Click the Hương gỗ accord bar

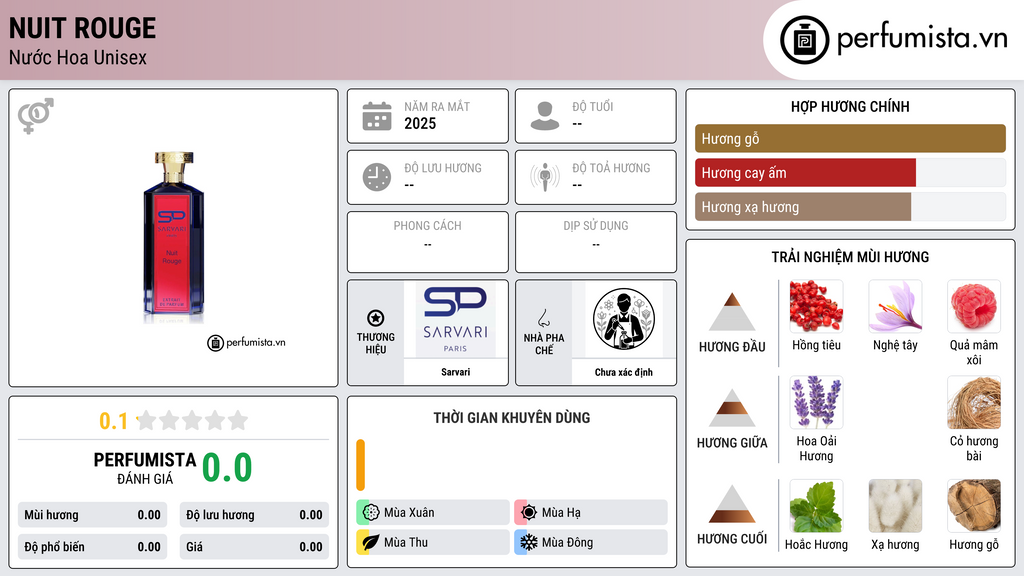click(850, 138)
